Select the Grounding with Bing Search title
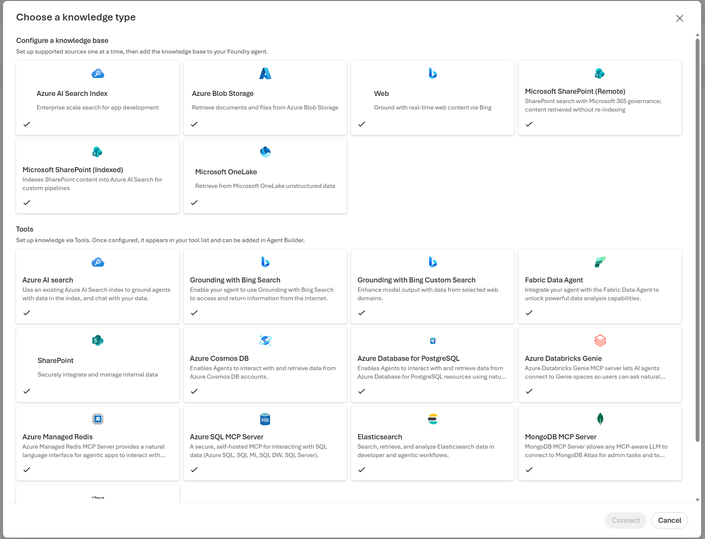Viewport: 705px width, 539px height. point(235,280)
